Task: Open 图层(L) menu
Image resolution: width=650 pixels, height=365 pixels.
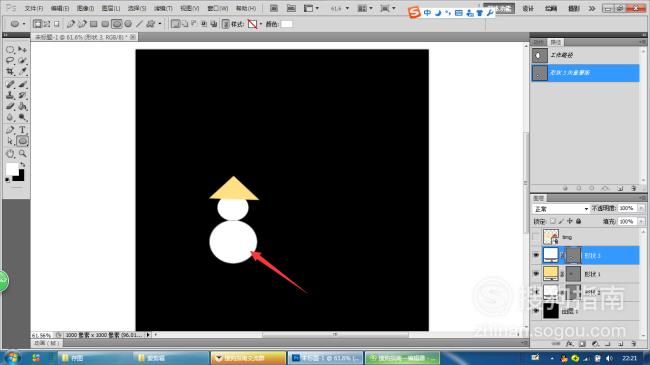Action: pyautogui.click(x=111, y=8)
